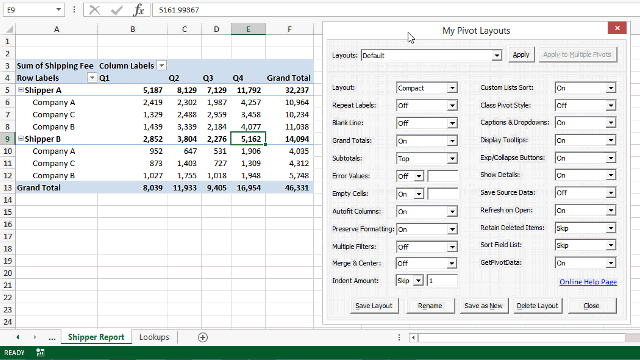
Task: Click the Indent Amount value field
Action: coord(442,281)
